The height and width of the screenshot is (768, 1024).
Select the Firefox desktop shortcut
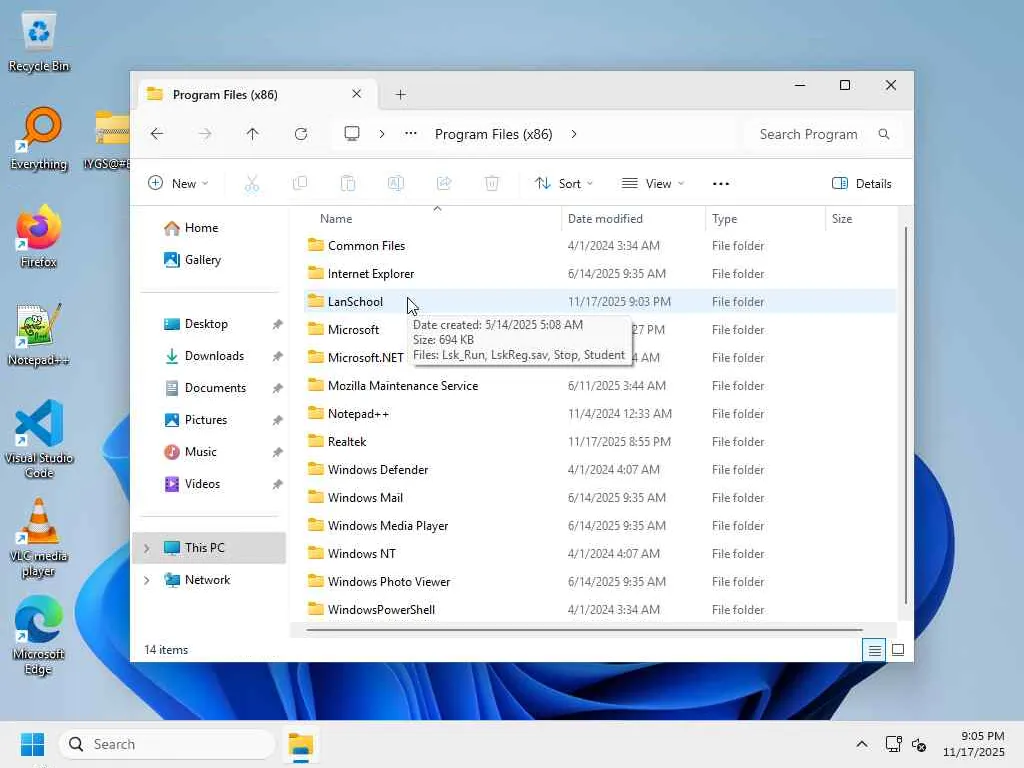coord(39,236)
